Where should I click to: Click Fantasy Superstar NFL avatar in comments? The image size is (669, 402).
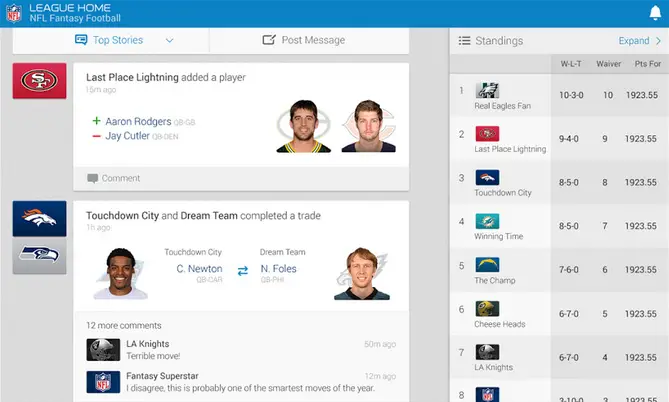tap(103, 382)
